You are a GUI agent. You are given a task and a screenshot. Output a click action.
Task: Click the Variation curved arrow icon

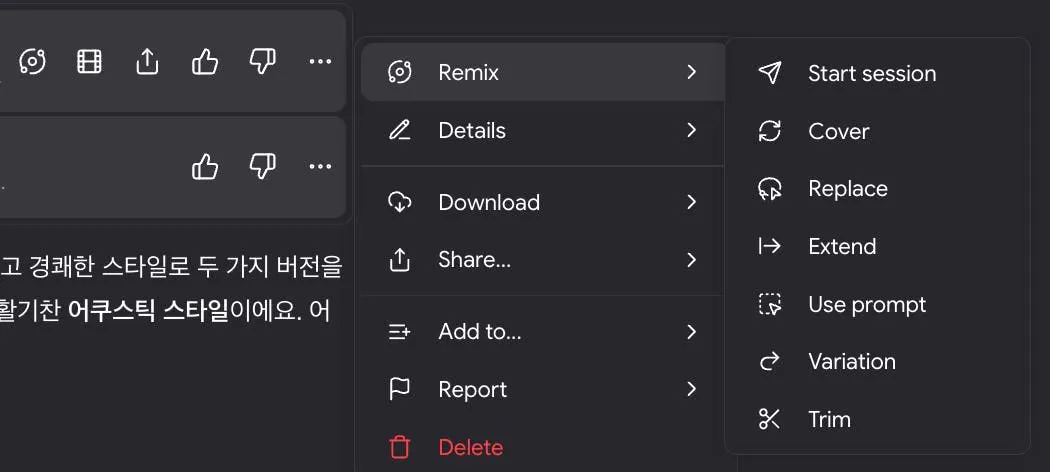(x=769, y=362)
